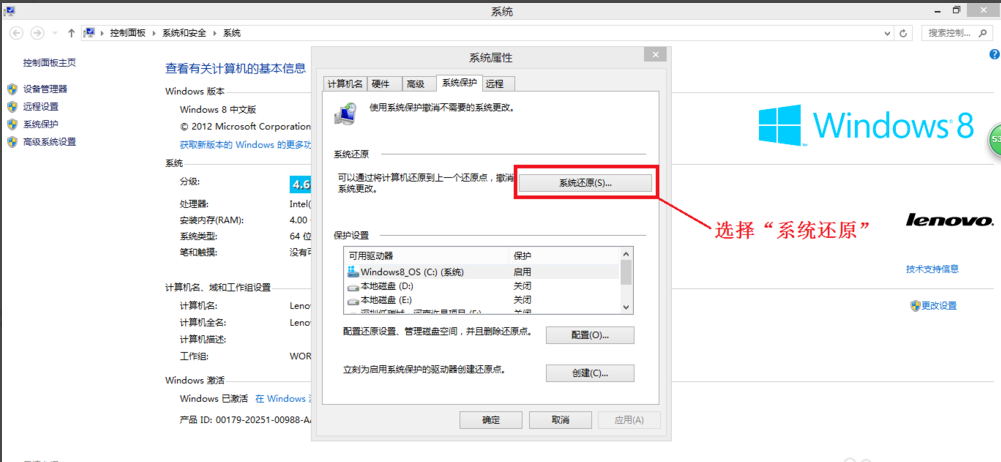This screenshot has height=462, width=1001.
Task: Click the shield icon beside 设备管理器
Action: tap(12, 89)
